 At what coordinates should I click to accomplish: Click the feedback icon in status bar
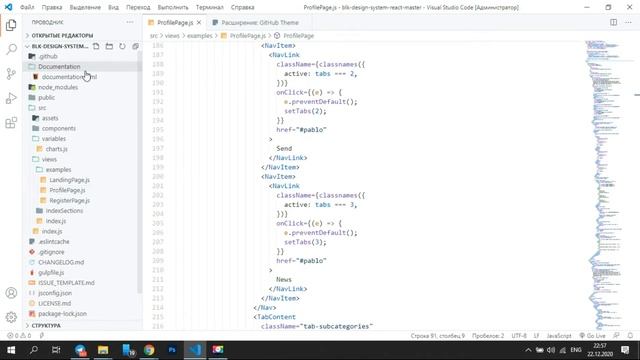tap(616, 336)
